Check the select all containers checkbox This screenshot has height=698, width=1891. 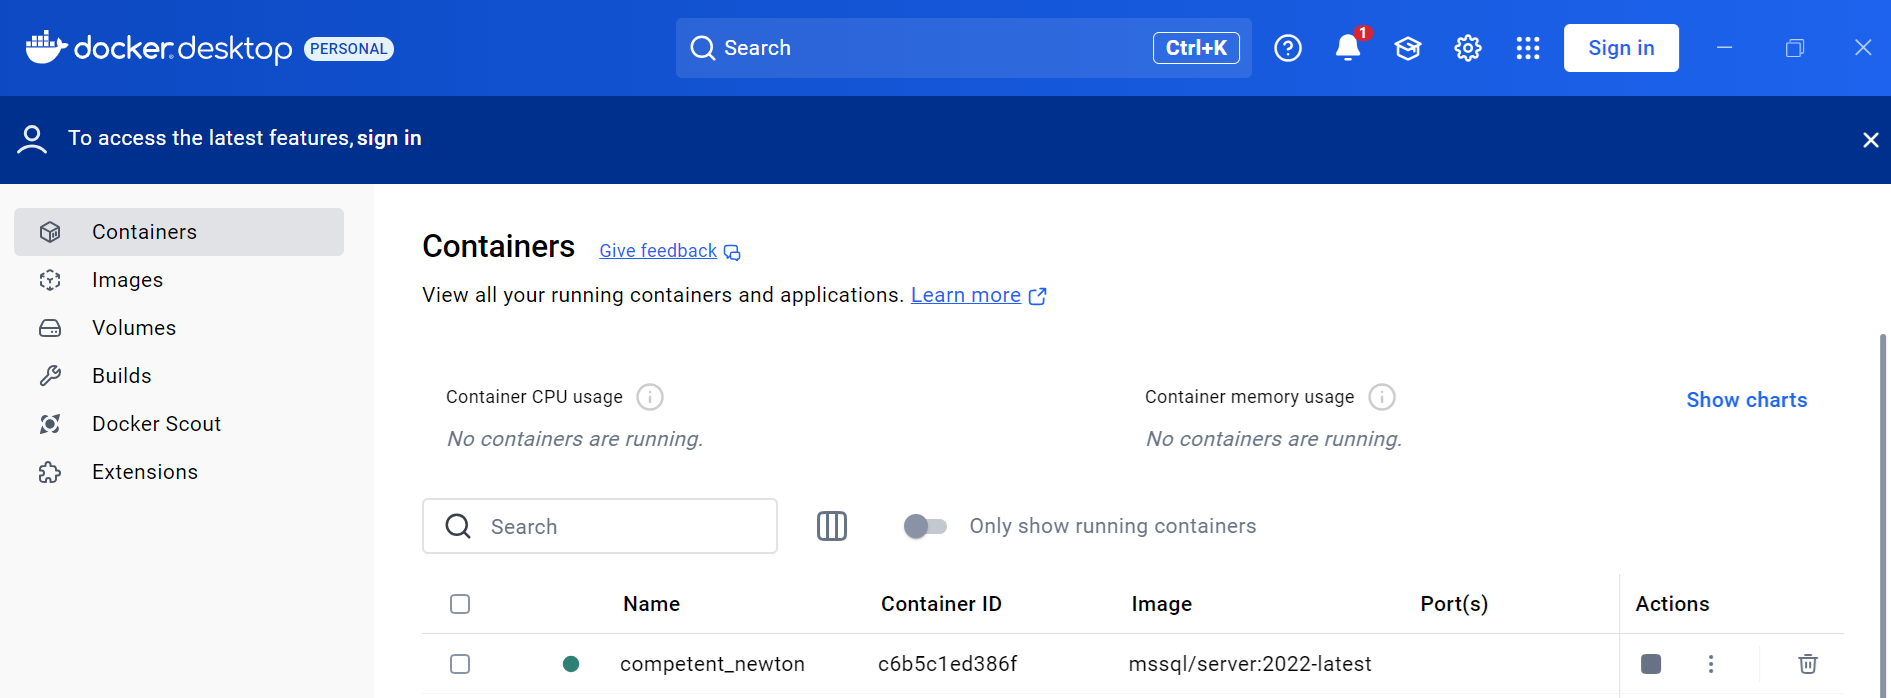460,604
